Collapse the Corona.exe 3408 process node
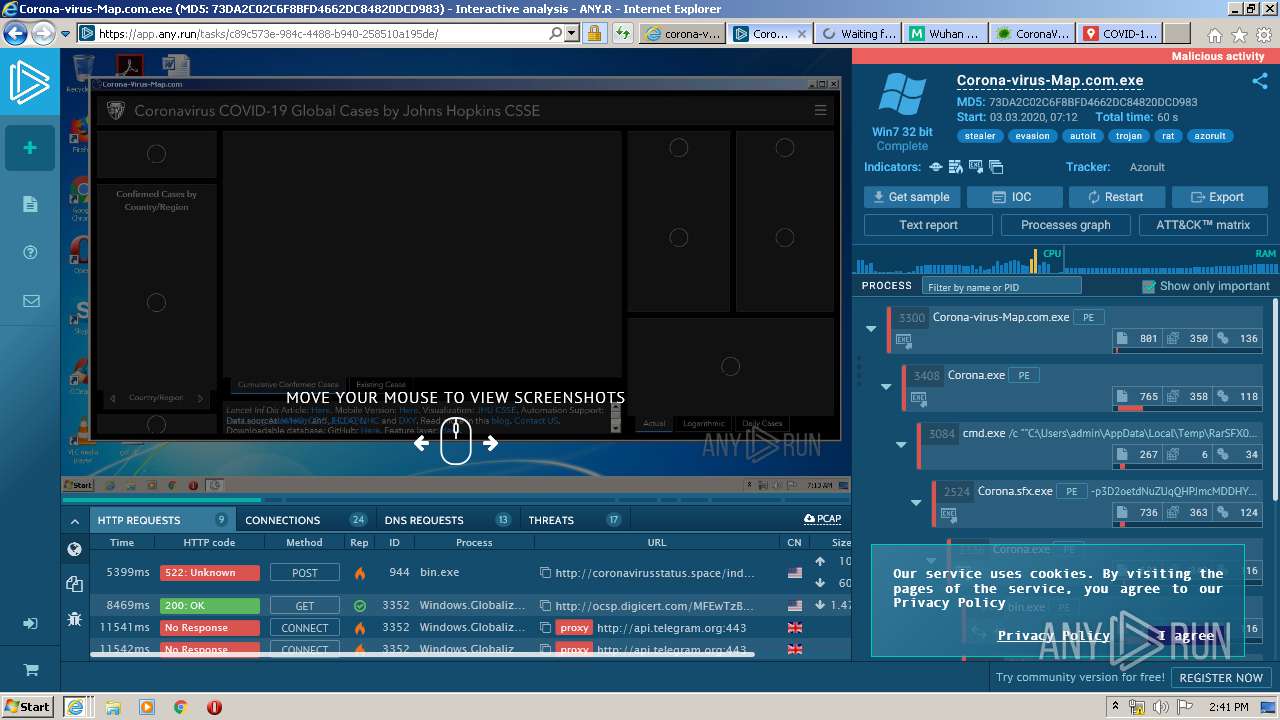This screenshot has height=720, width=1280. coord(886,386)
